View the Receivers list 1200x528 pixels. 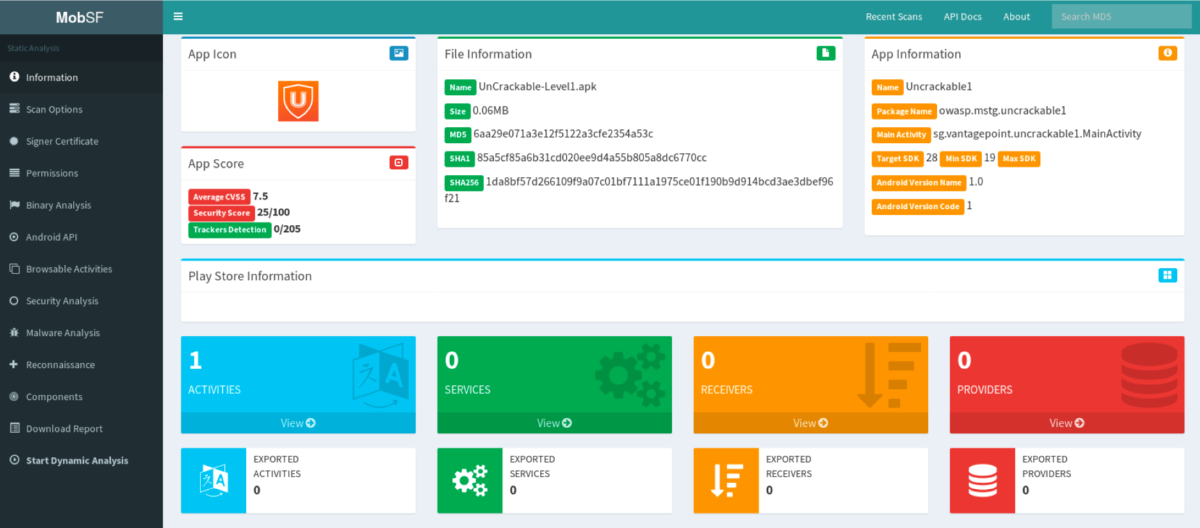[811, 423]
